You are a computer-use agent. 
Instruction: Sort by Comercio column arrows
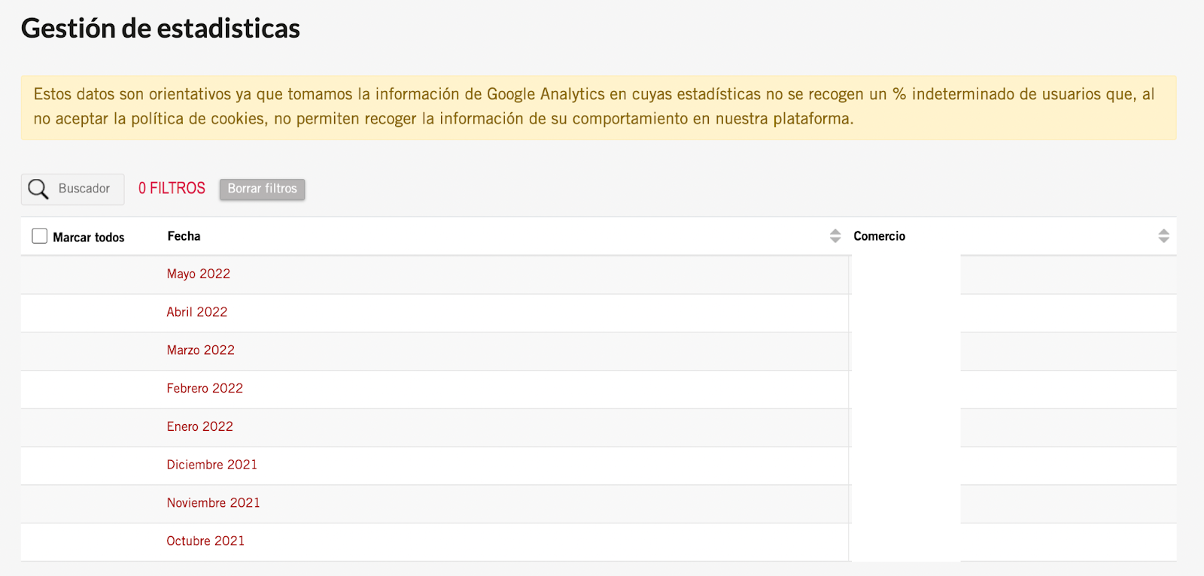point(1163,236)
